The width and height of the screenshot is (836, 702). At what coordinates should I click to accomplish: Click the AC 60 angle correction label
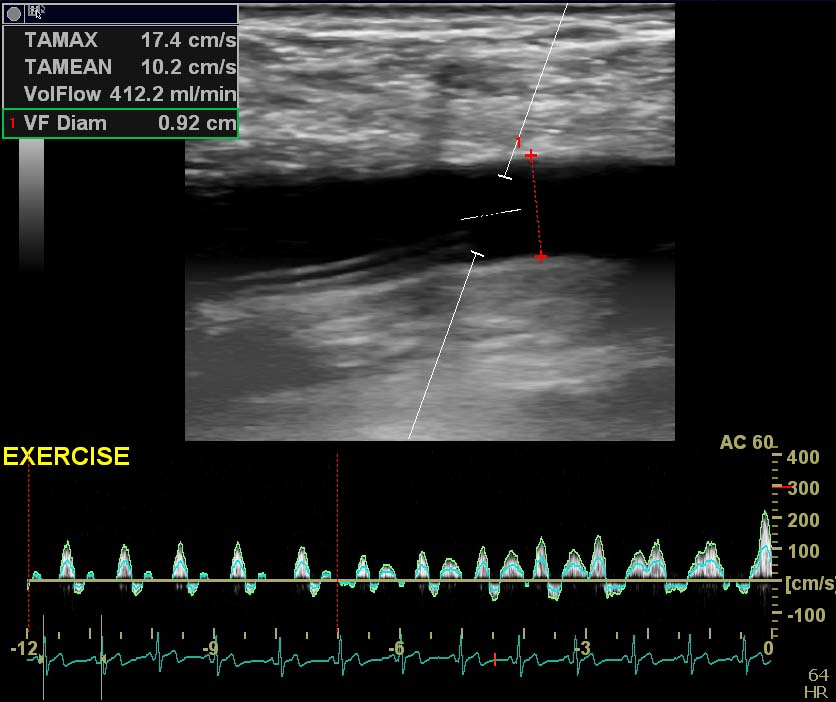(x=746, y=442)
